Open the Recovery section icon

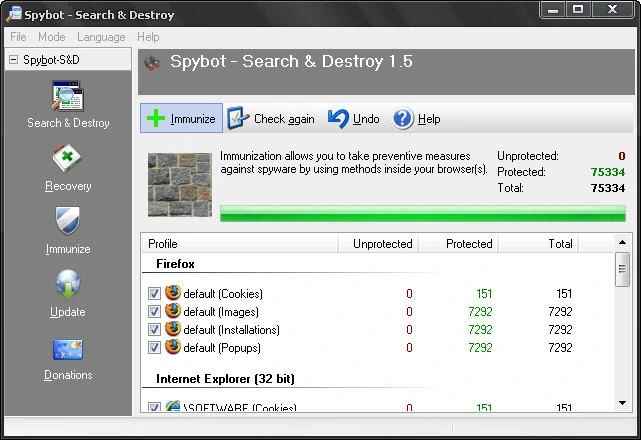[67, 159]
